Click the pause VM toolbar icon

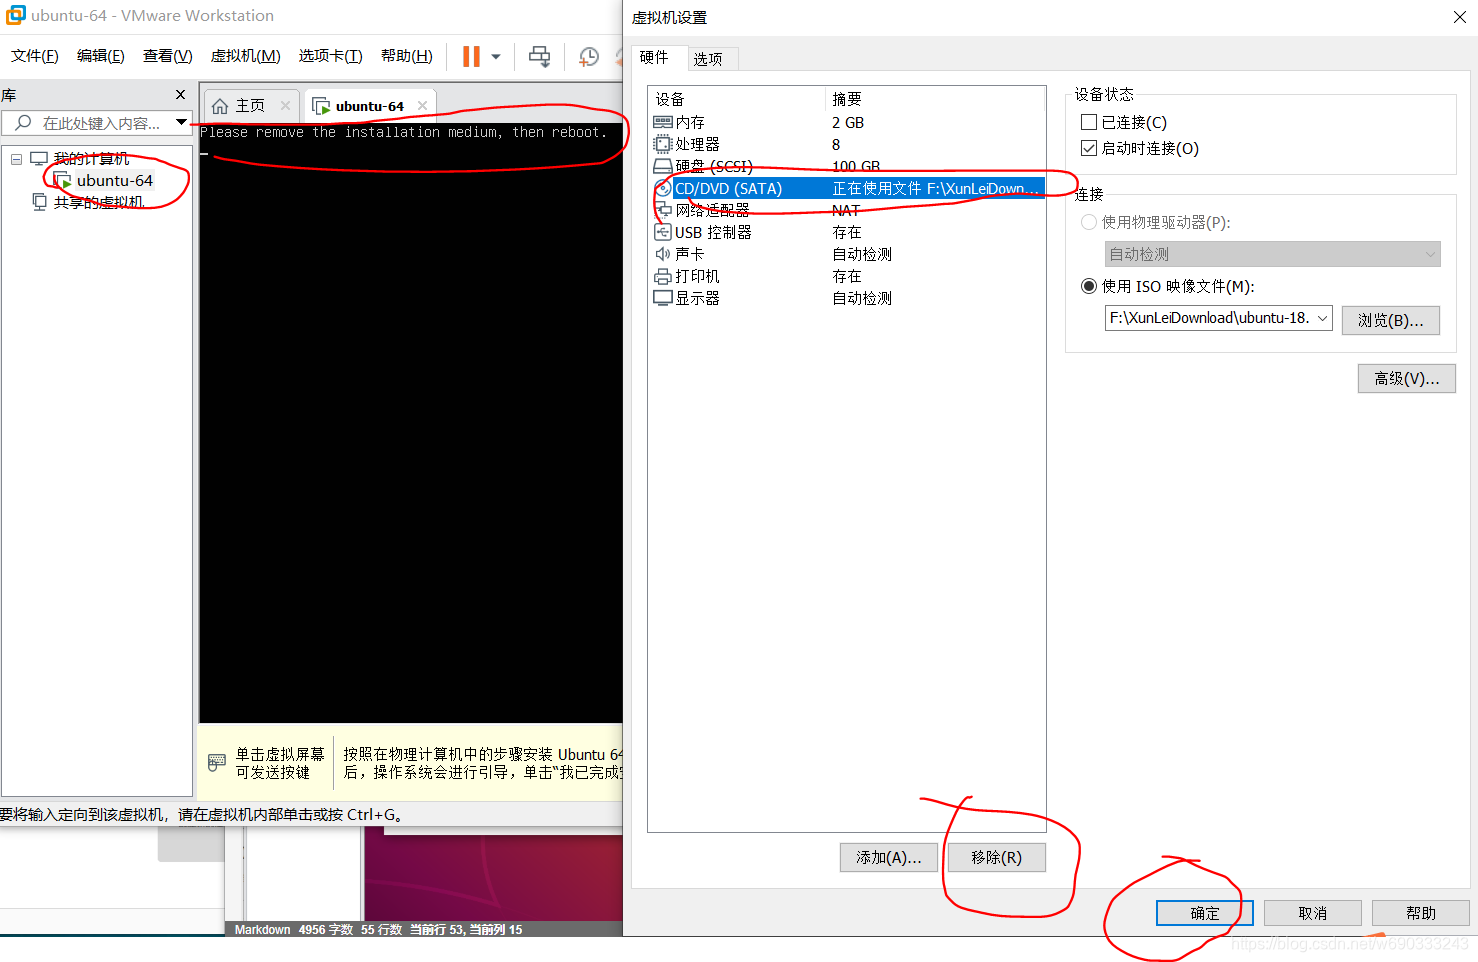tap(471, 57)
